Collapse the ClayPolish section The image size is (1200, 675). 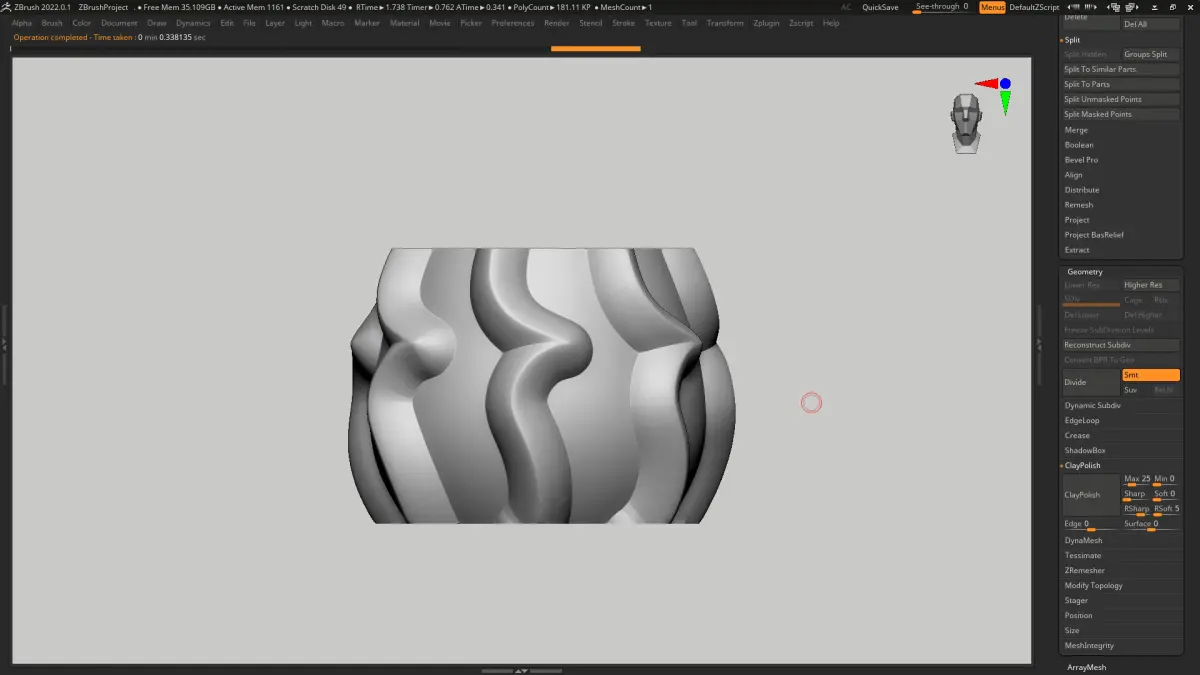[x=1082, y=466]
